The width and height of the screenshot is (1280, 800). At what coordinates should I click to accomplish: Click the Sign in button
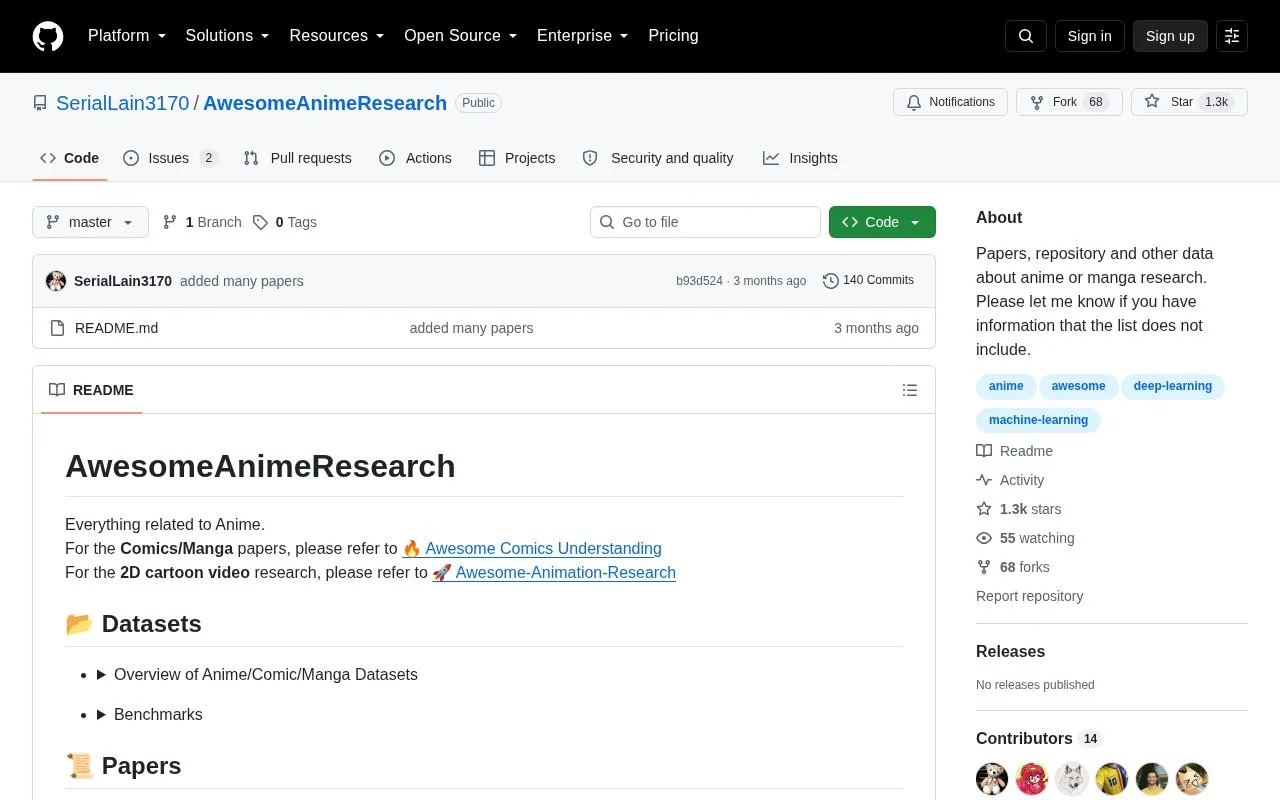coord(1089,36)
